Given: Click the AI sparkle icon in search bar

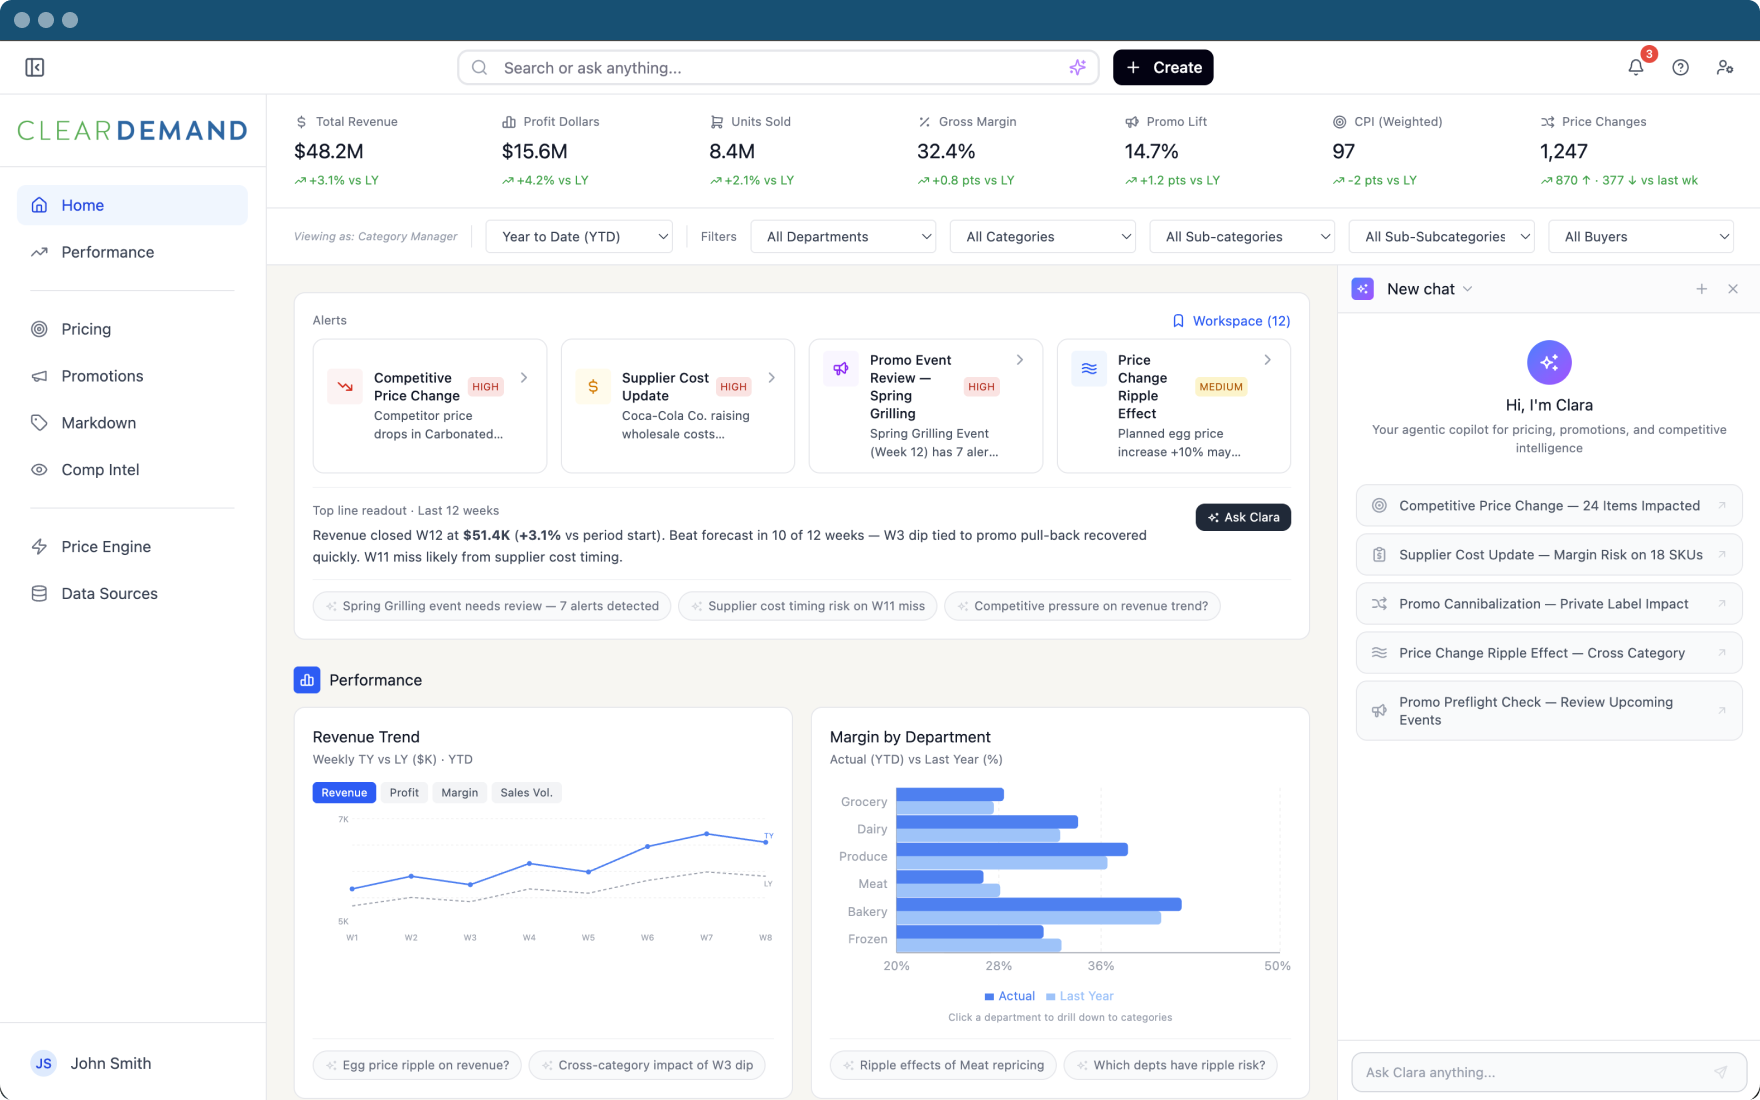Looking at the screenshot, I should (1077, 67).
